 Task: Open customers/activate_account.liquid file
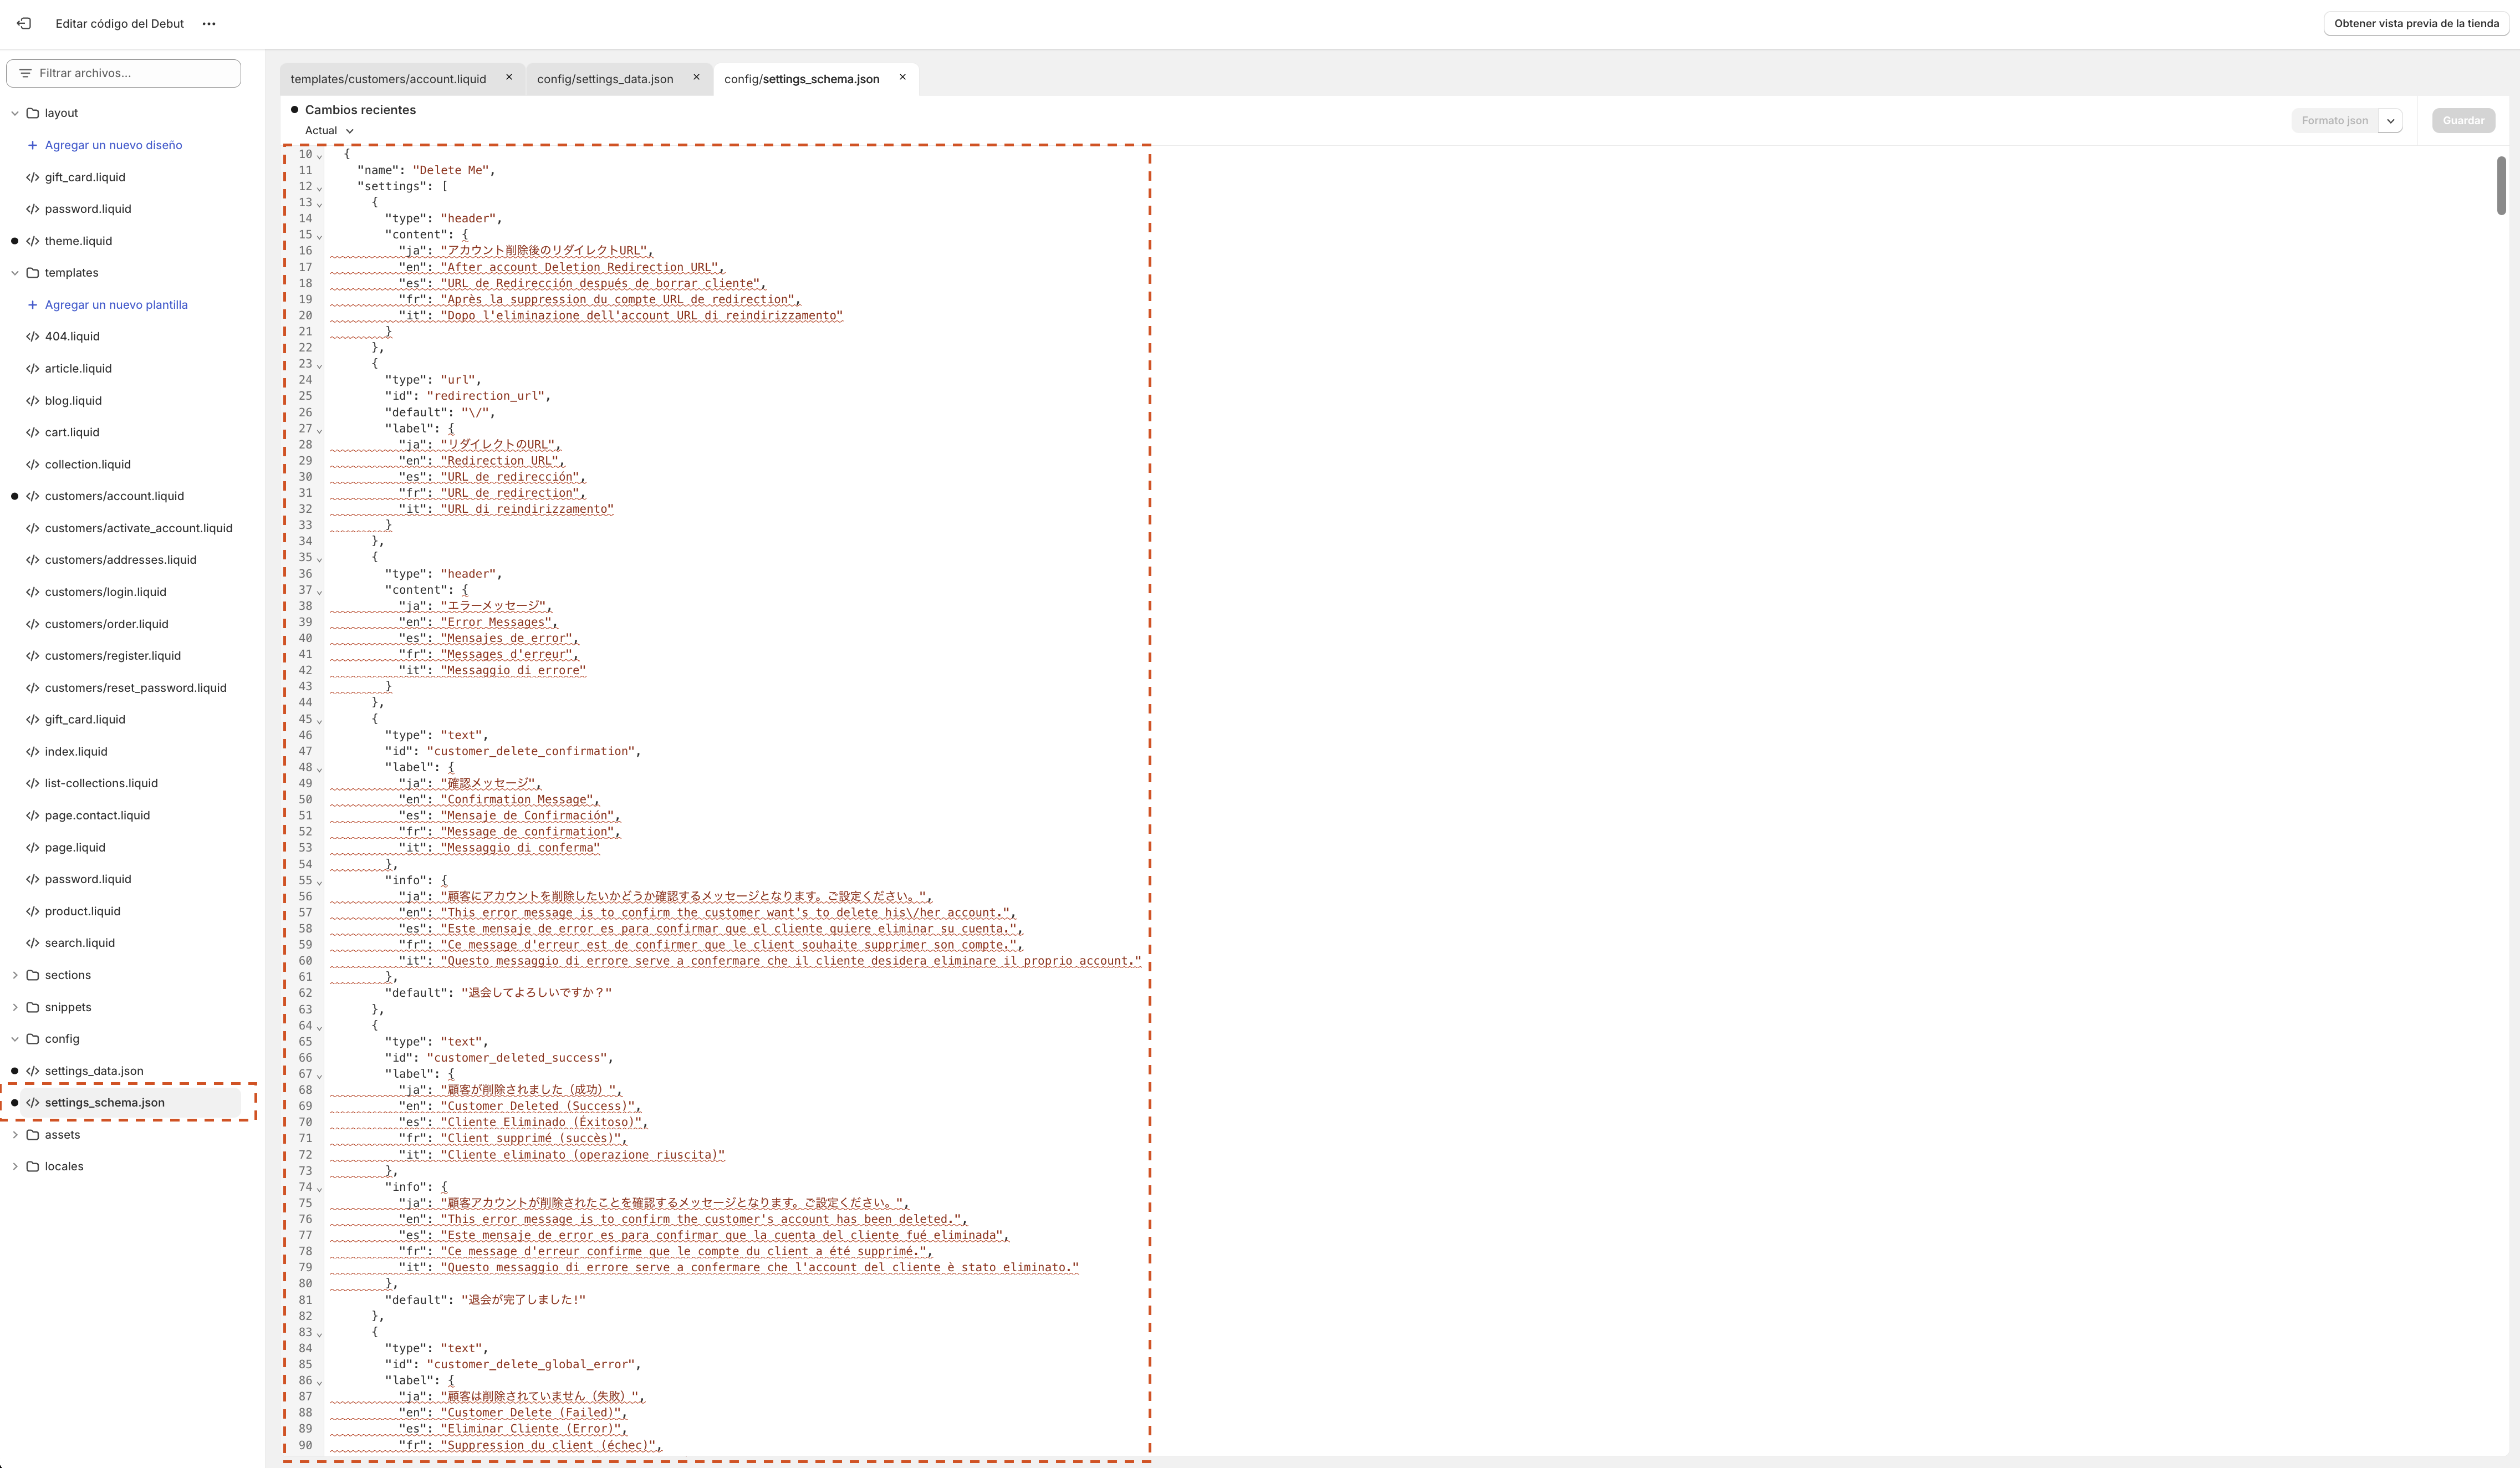click(138, 528)
